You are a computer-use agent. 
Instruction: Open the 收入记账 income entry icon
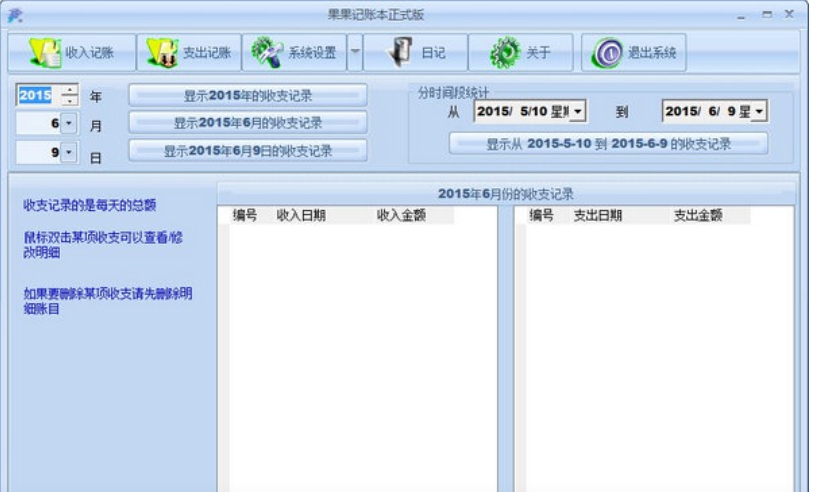click(44, 53)
